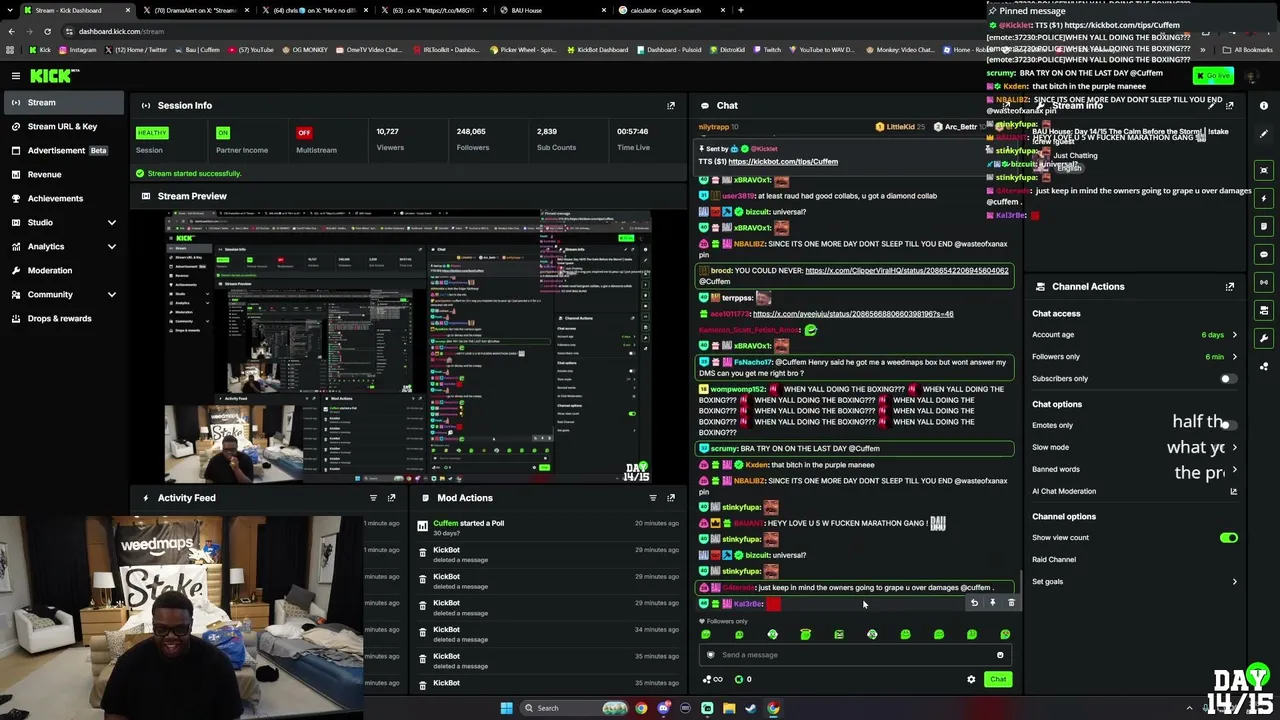This screenshot has height=720, width=1280.
Task: Pop out the Mod Actions panel
Action: (x=671, y=498)
